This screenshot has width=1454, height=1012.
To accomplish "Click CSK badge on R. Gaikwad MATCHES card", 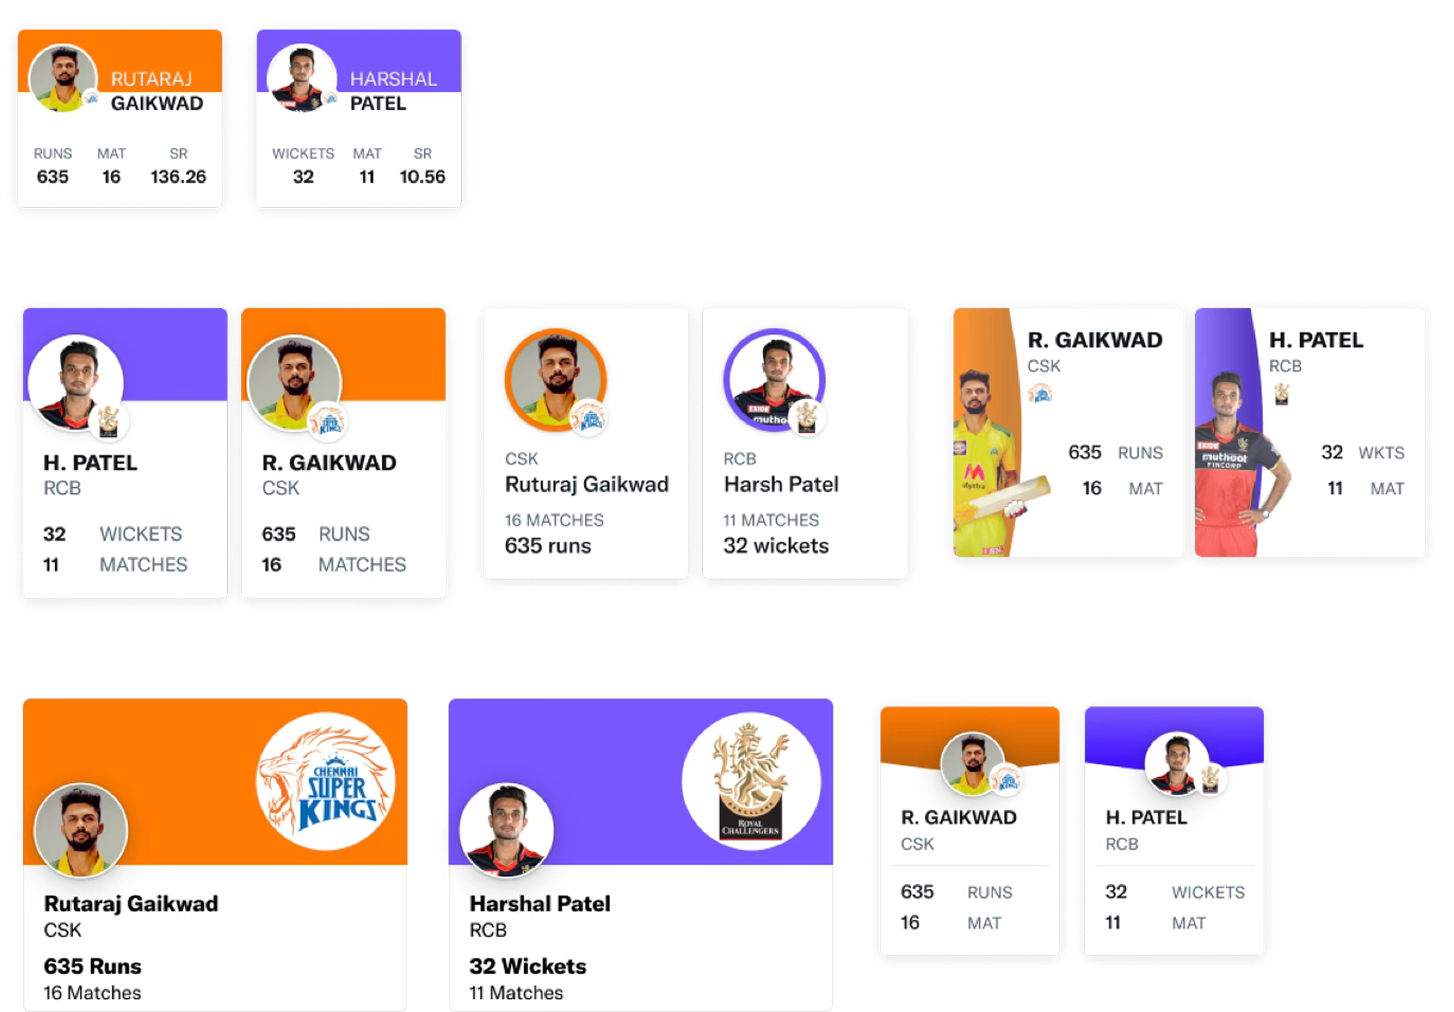I will click(x=327, y=421).
